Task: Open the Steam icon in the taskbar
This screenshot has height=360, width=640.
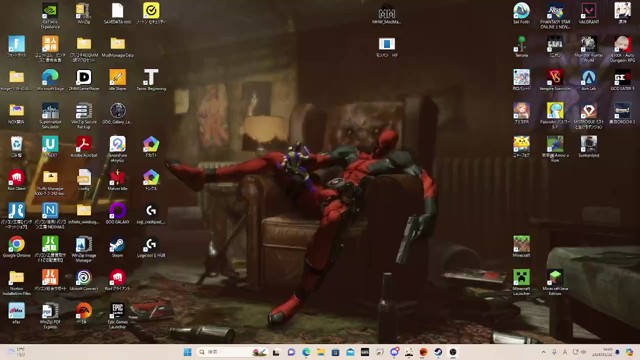Action: click(x=438, y=352)
